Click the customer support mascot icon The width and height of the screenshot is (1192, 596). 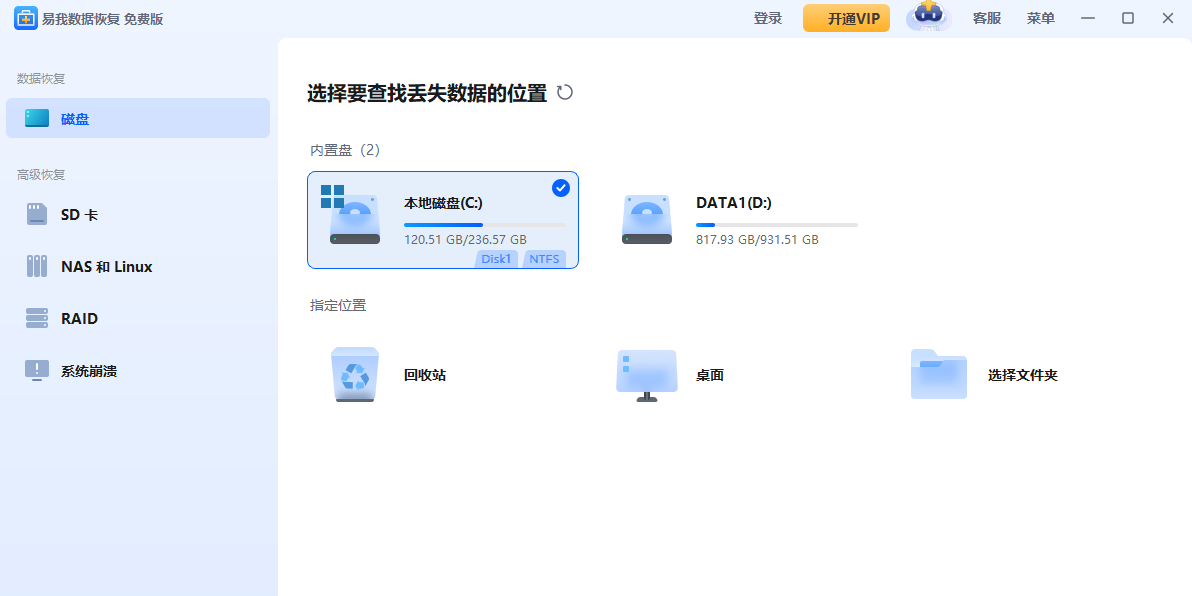pyautogui.click(x=925, y=17)
